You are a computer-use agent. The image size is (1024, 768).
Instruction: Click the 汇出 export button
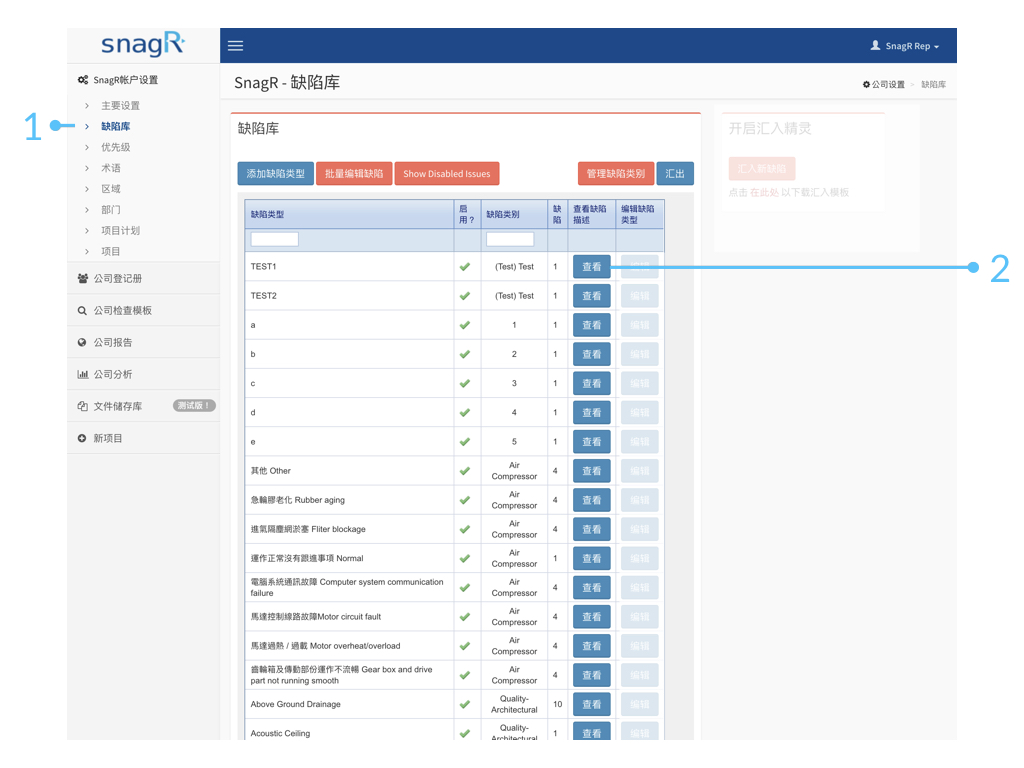click(675, 174)
